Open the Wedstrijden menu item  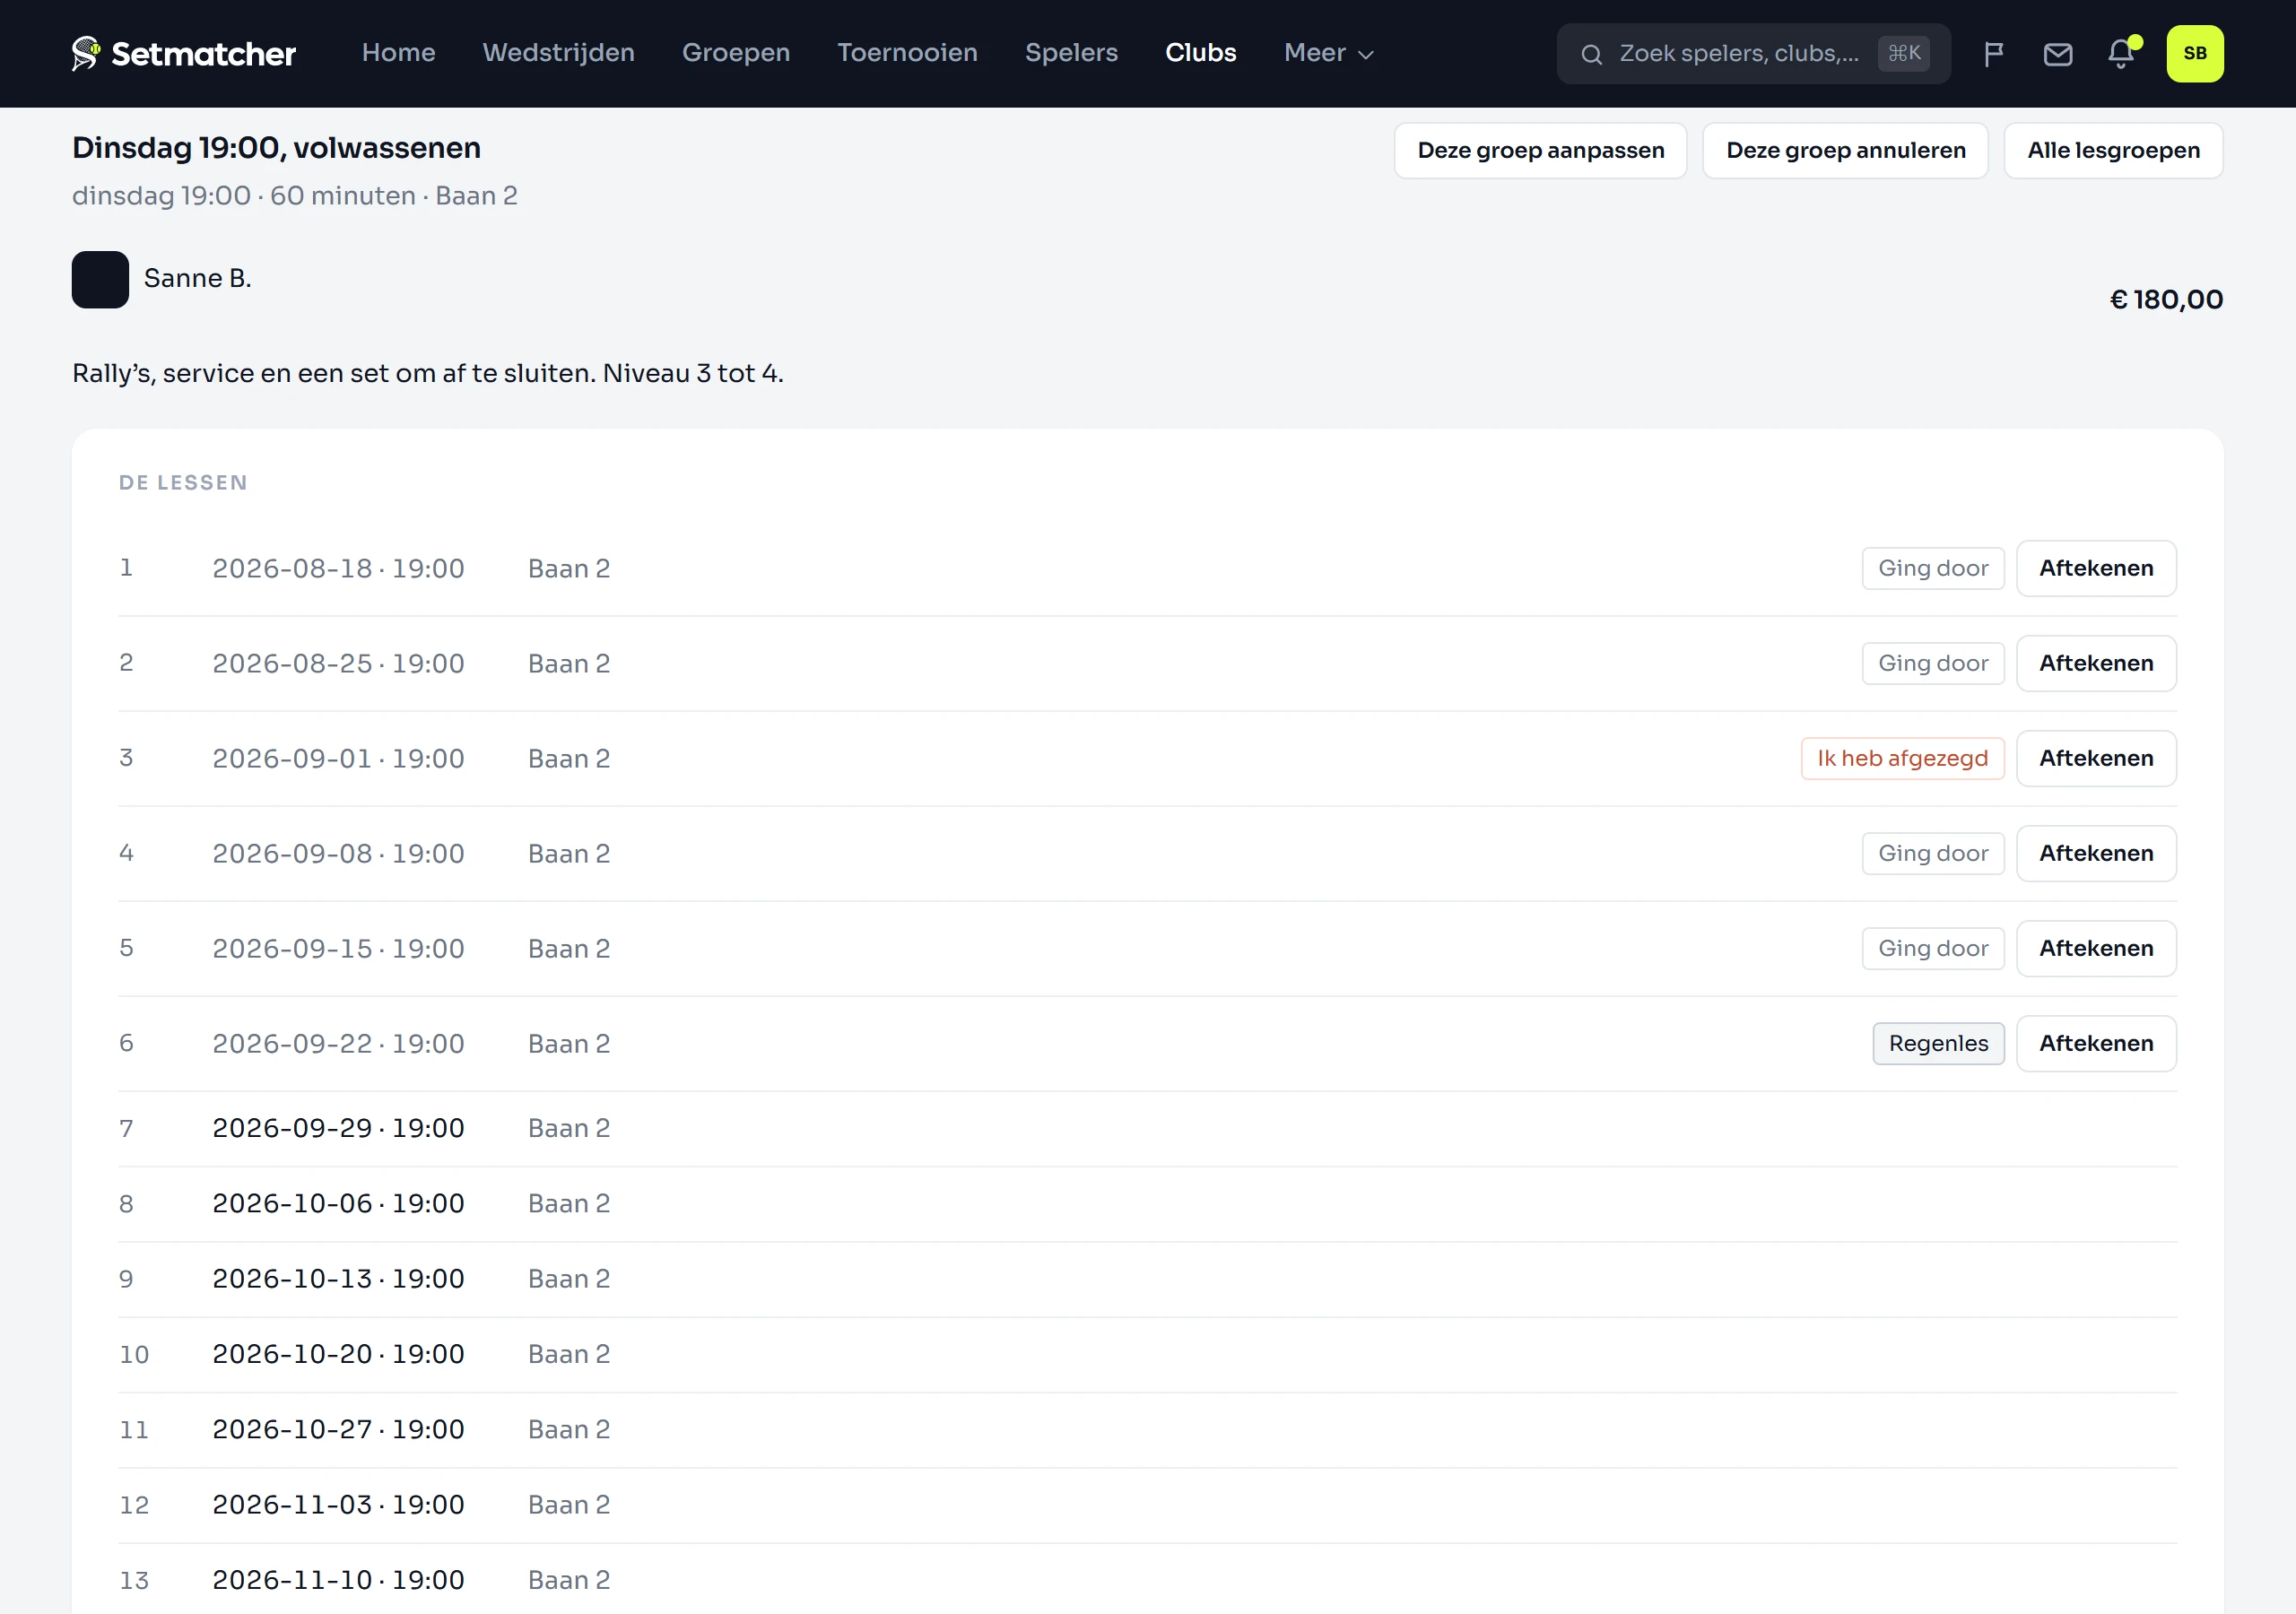pyautogui.click(x=558, y=53)
